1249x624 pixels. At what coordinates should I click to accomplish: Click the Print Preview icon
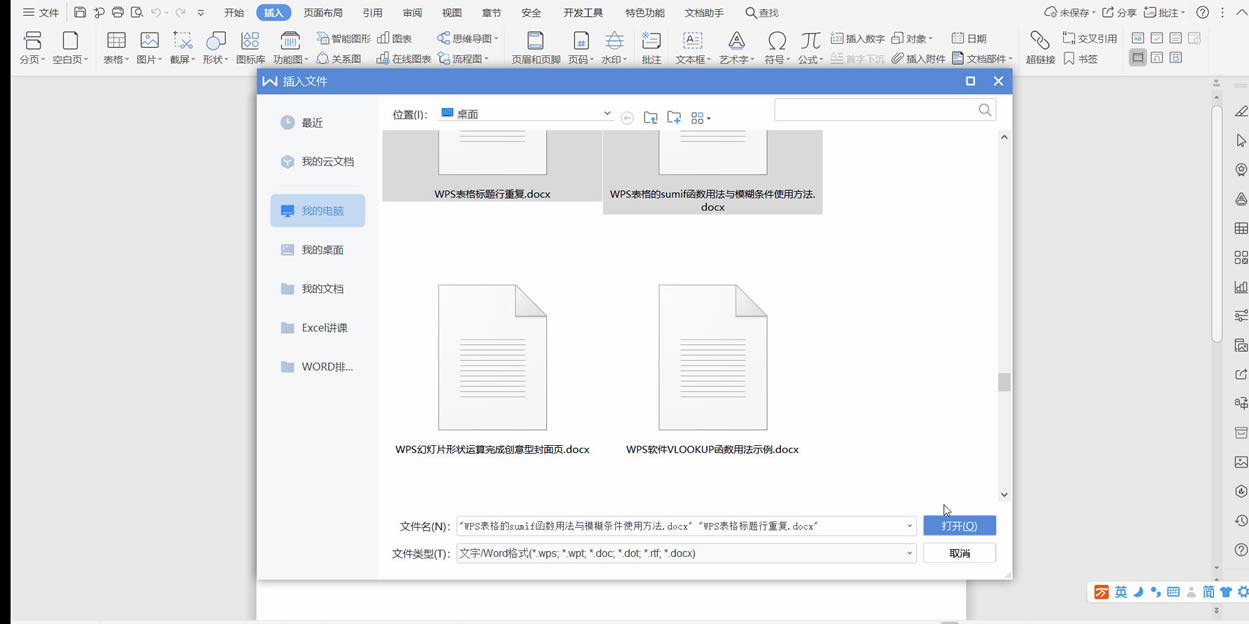pyautogui.click(x=137, y=13)
